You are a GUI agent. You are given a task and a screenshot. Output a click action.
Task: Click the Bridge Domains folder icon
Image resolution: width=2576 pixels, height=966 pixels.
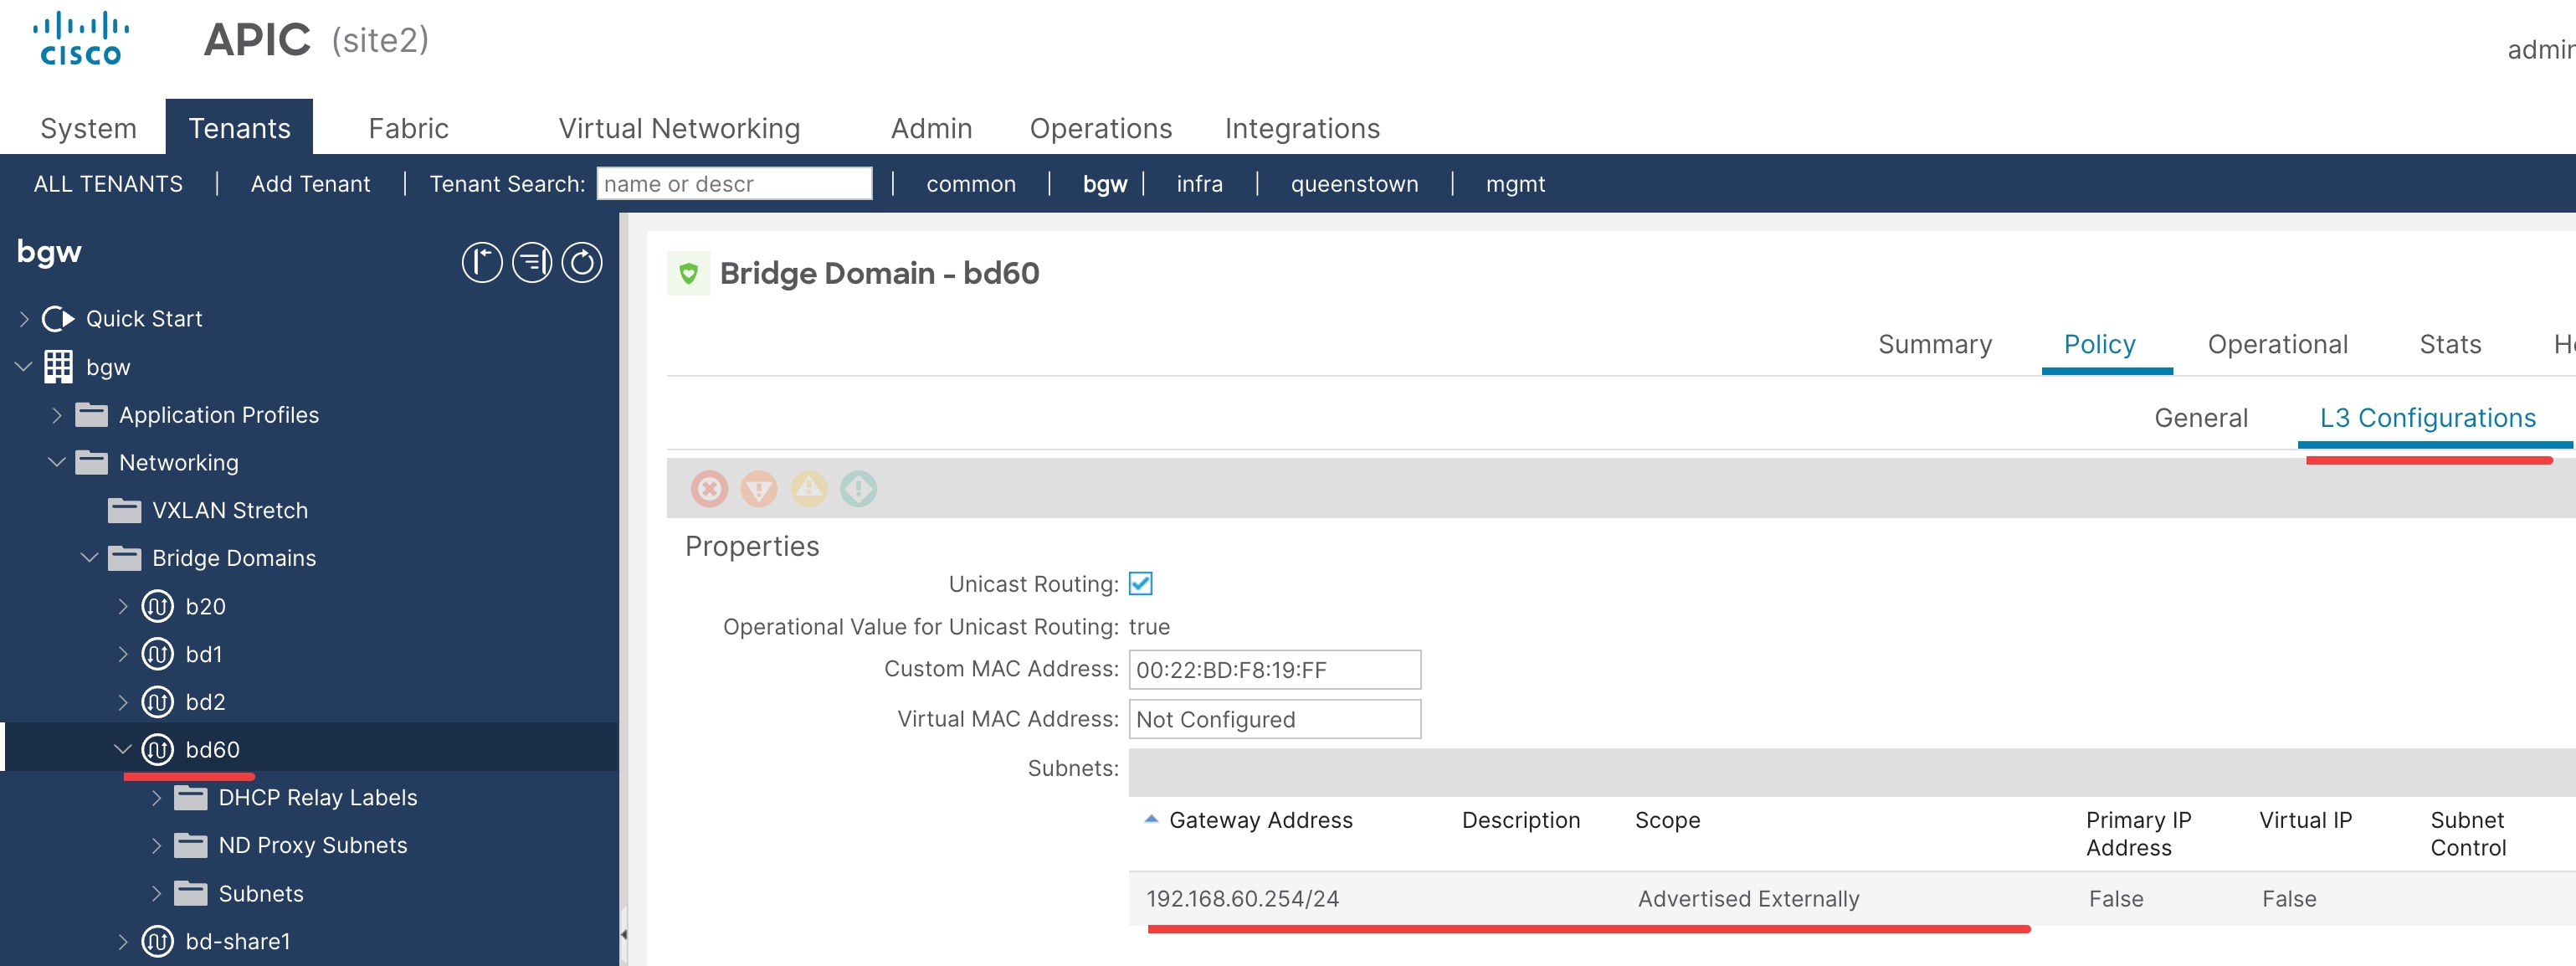click(x=124, y=559)
